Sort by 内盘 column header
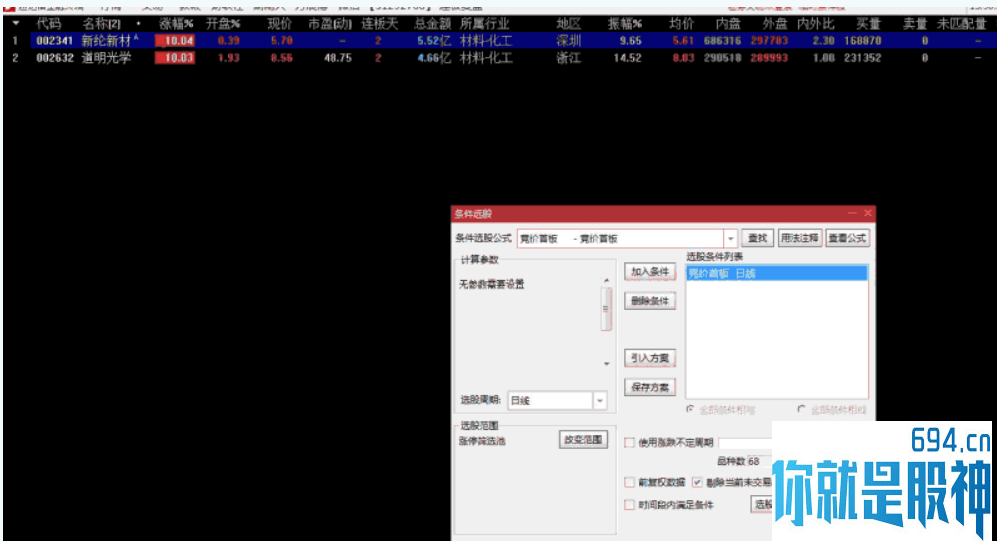The width and height of the screenshot is (997, 541). 728,24
